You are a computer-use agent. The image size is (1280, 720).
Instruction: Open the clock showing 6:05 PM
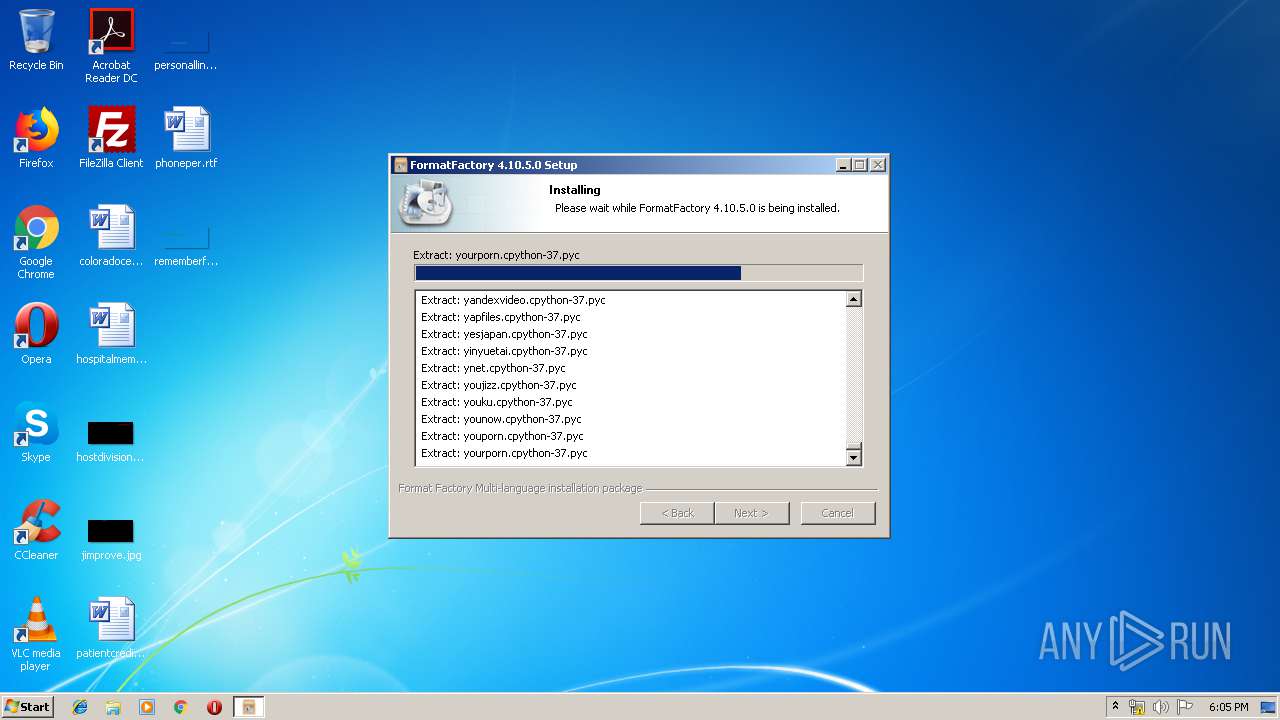pyautogui.click(x=1228, y=707)
